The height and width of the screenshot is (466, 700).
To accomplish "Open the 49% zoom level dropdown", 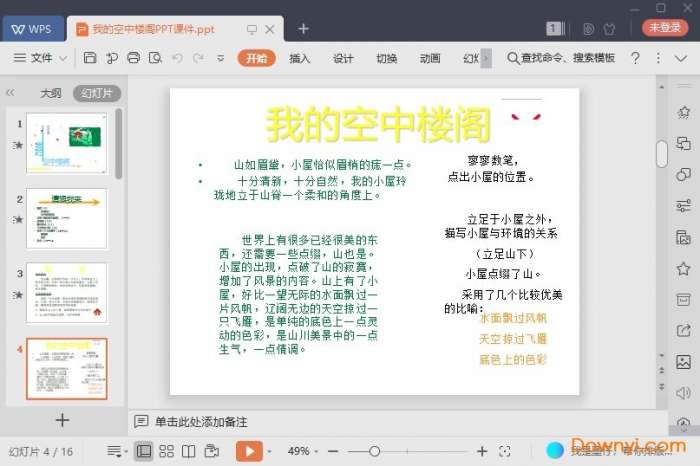I will click(303, 451).
